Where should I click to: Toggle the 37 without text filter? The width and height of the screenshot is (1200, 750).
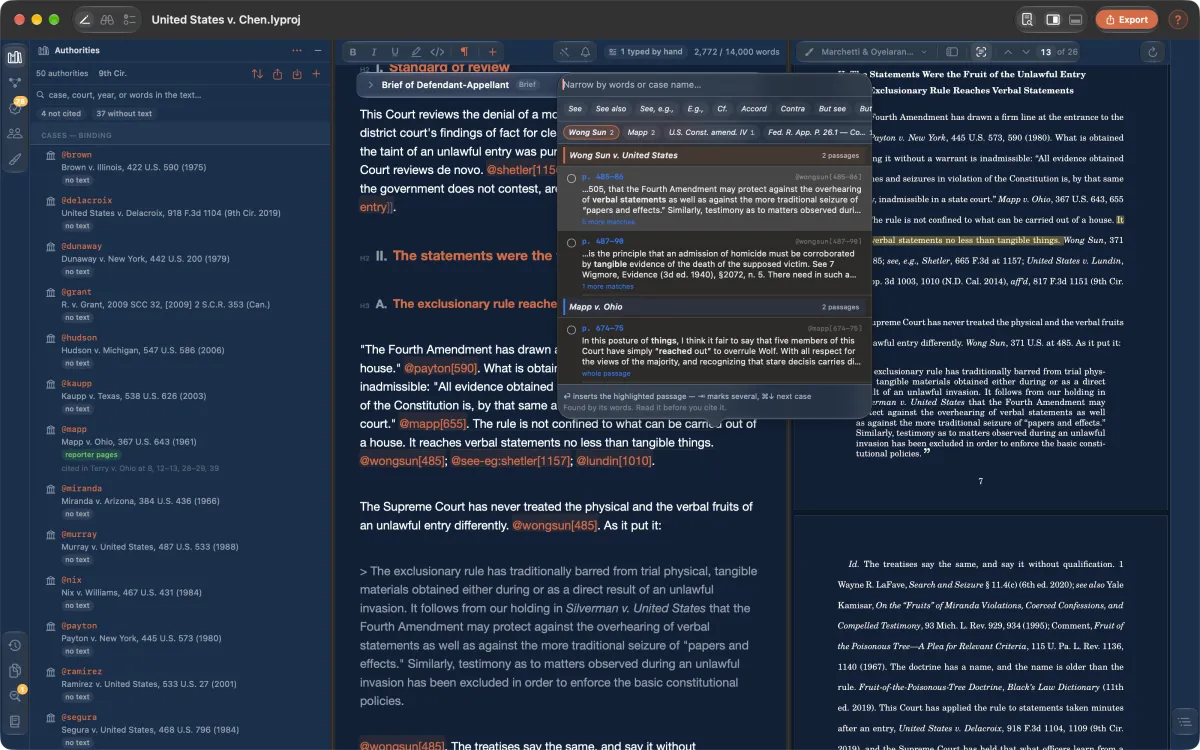pyautogui.click(x=124, y=113)
